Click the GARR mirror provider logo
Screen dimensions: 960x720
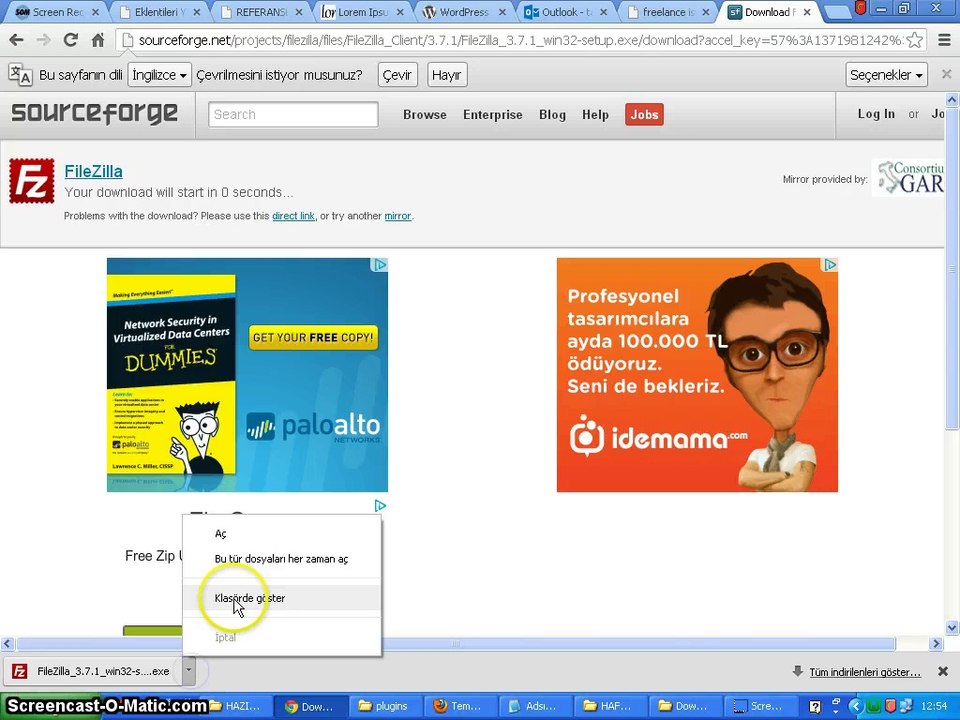click(907, 178)
